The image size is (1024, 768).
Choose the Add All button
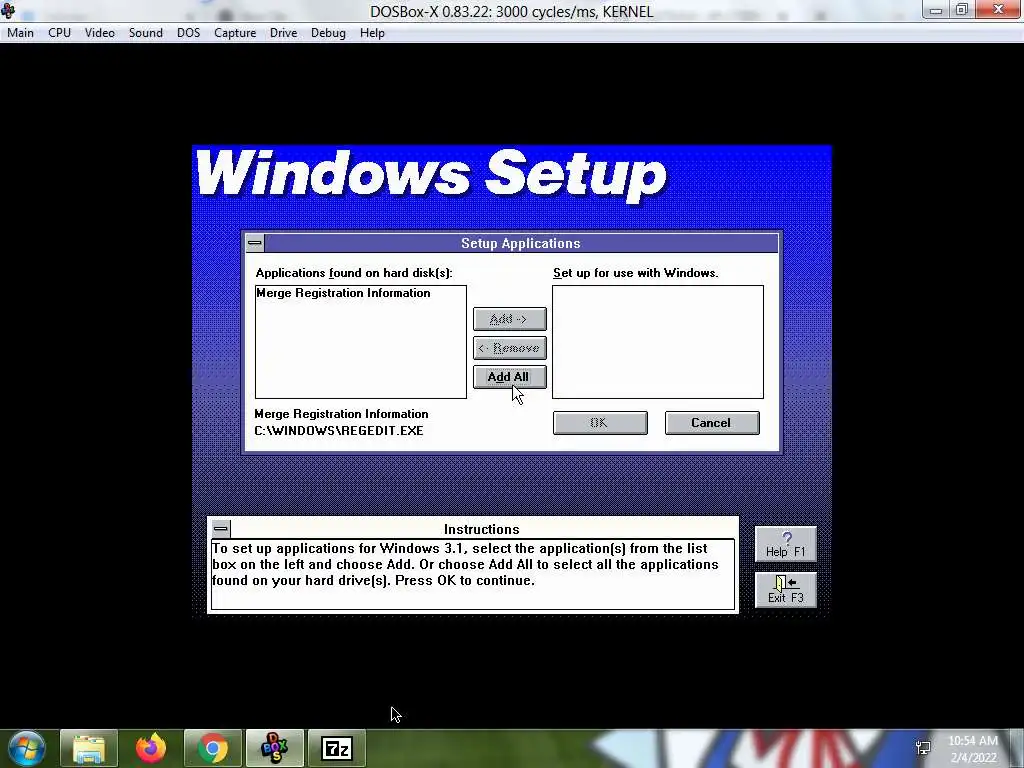pyautogui.click(x=509, y=377)
